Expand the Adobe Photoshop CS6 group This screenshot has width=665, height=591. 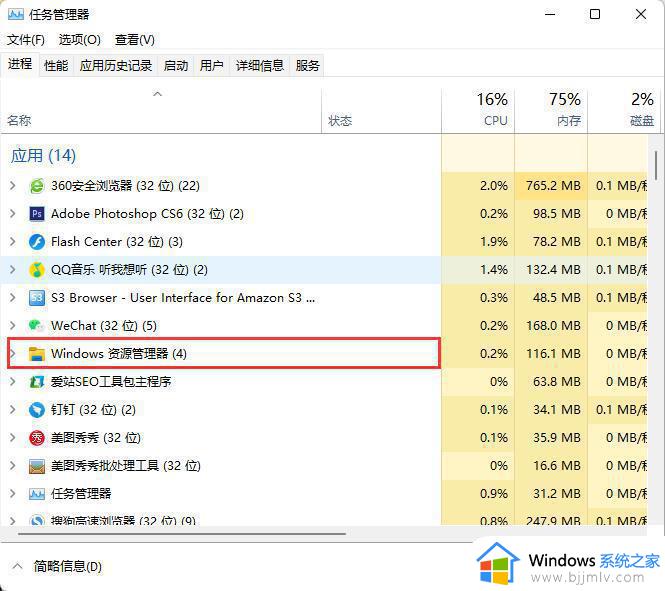tap(13, 214)
